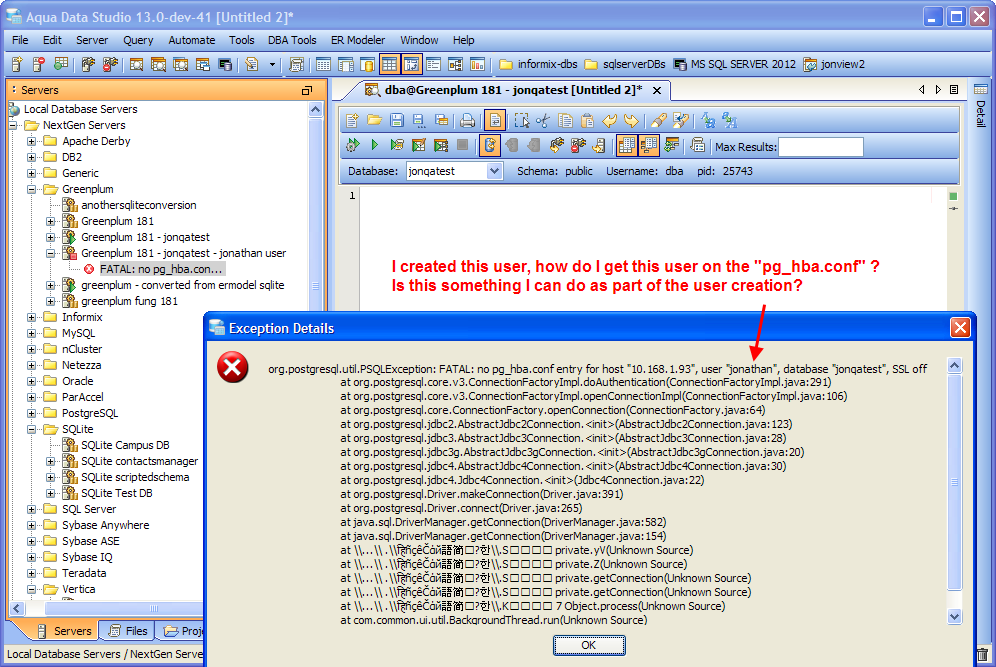Screen dimensions: 996x667
Task: Click the database terminal icon in main toolbar
Action: 225,64
